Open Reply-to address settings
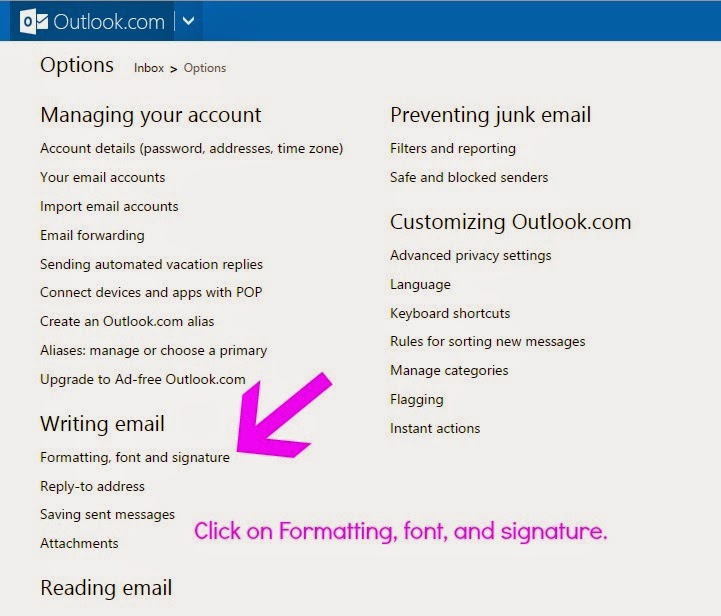The image size is (721, 616). [92, 486]
